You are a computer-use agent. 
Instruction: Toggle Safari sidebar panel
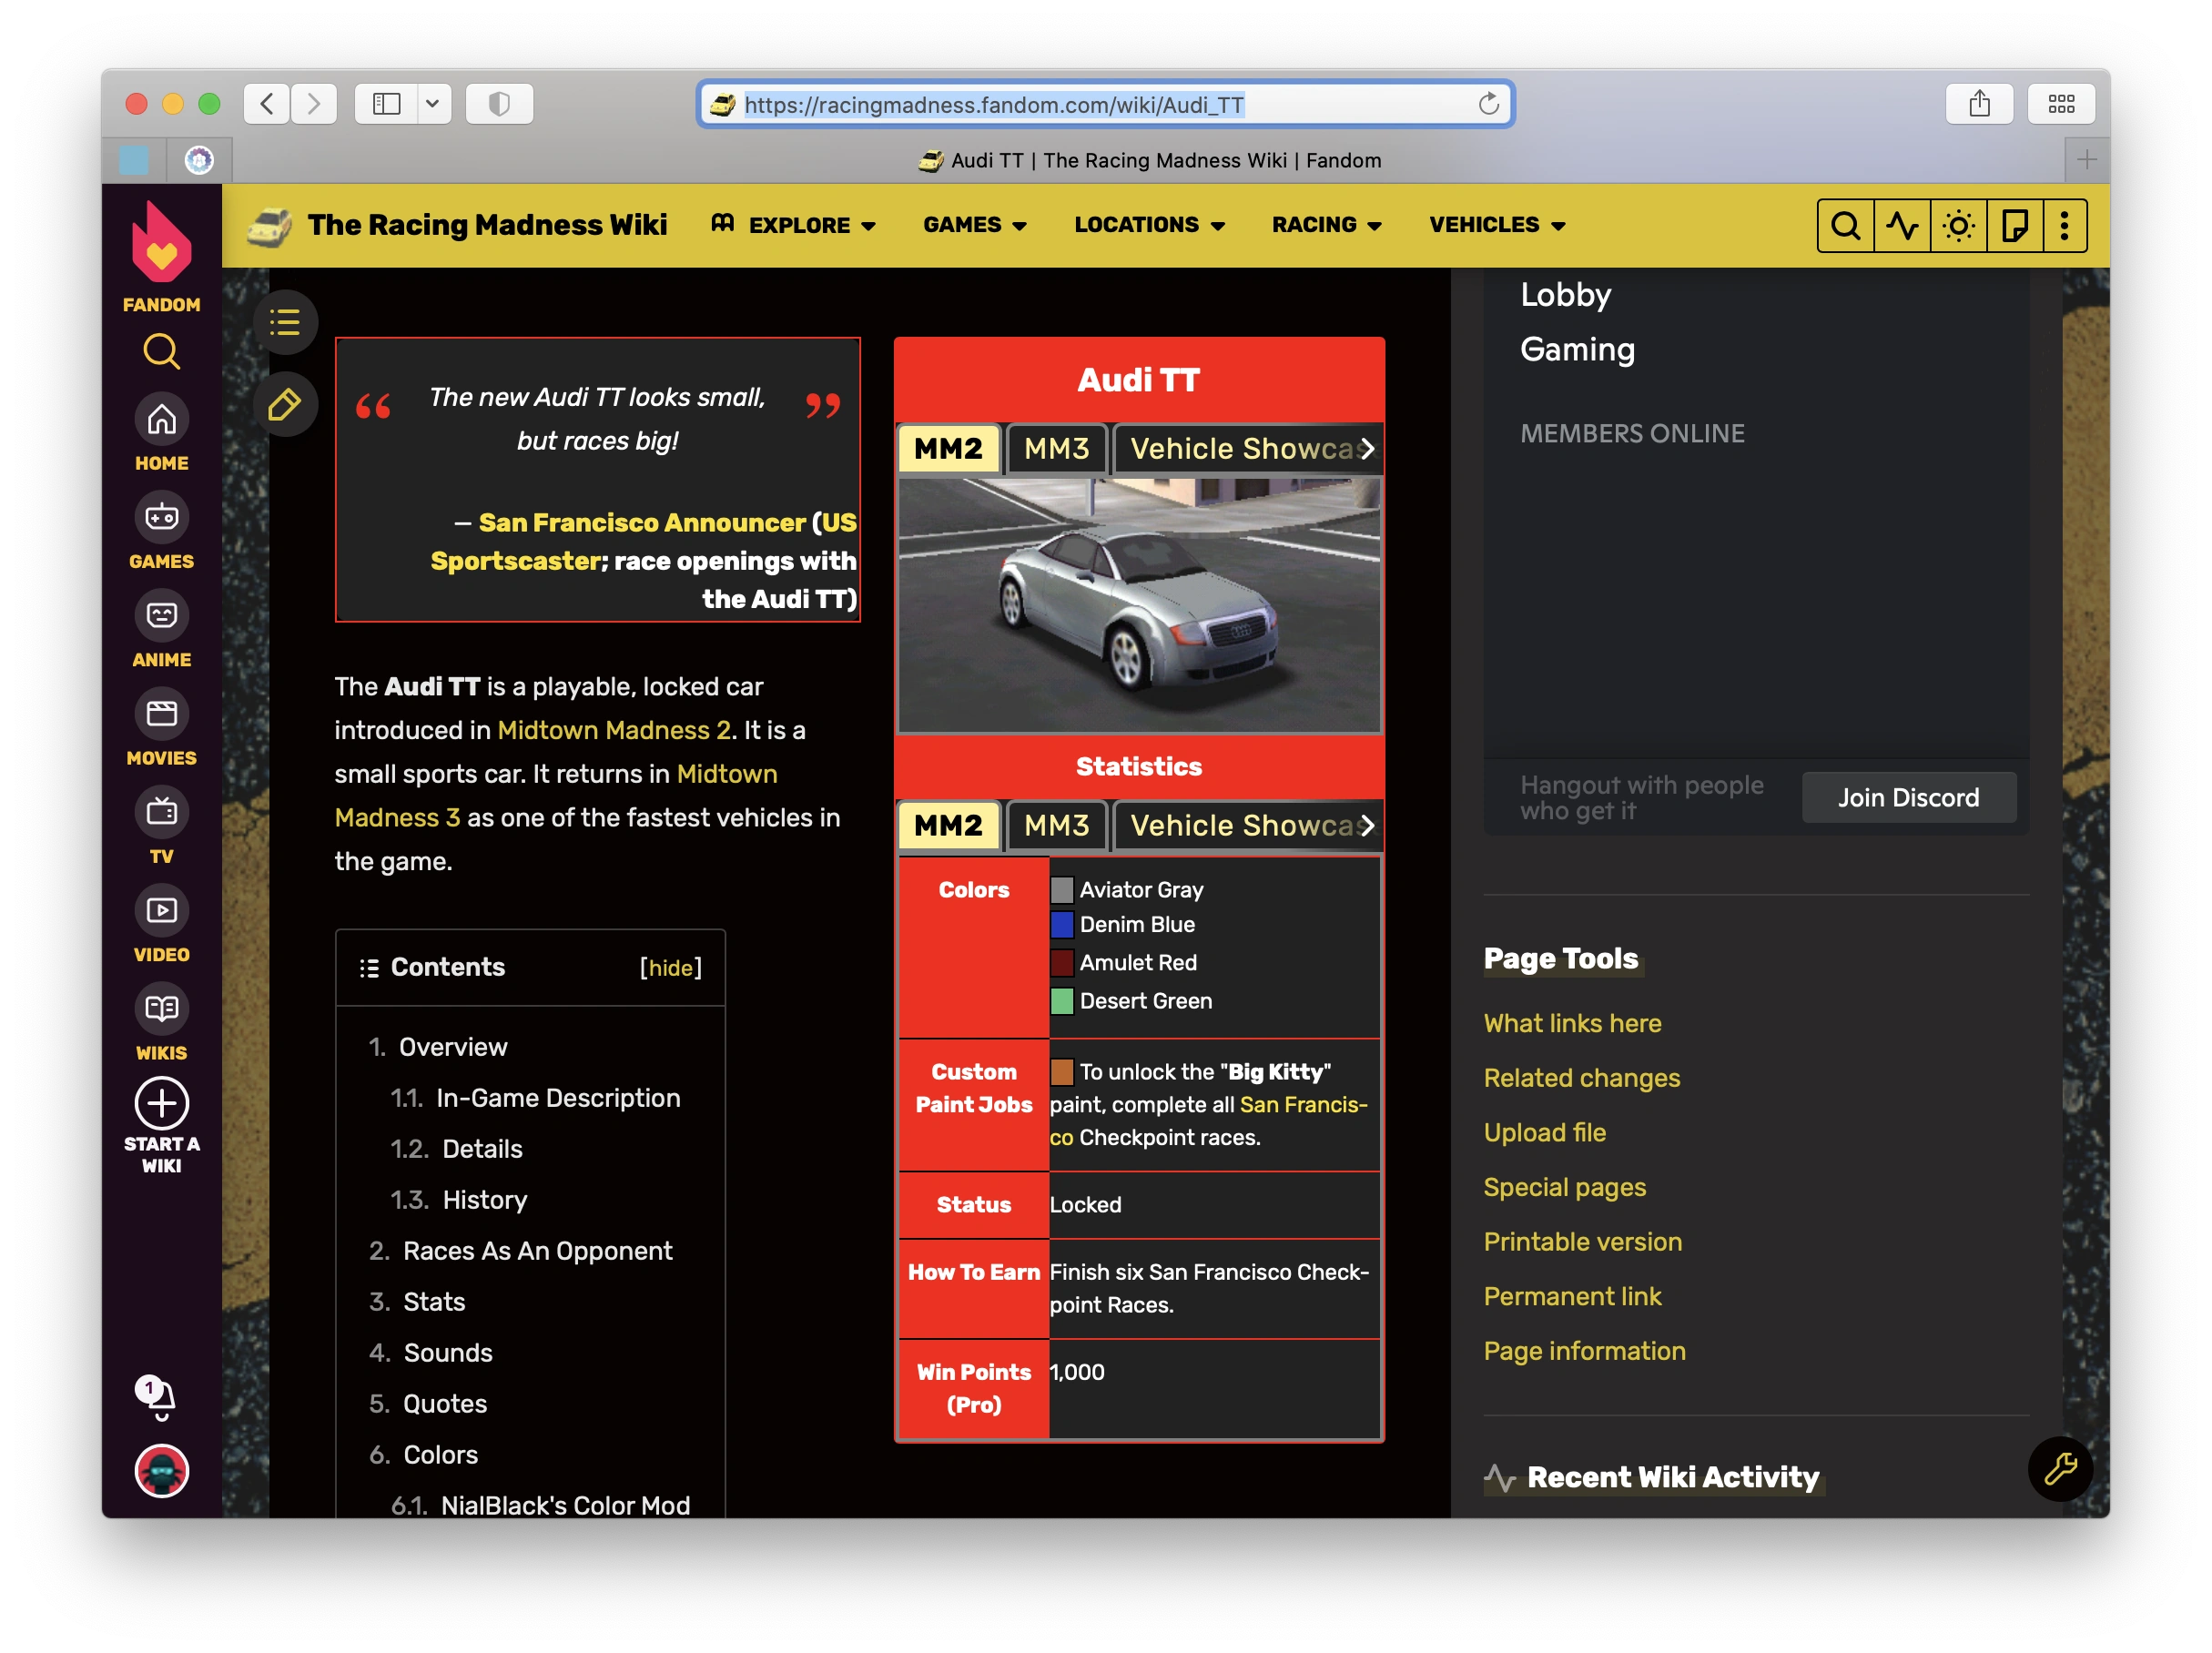(386, 104)
